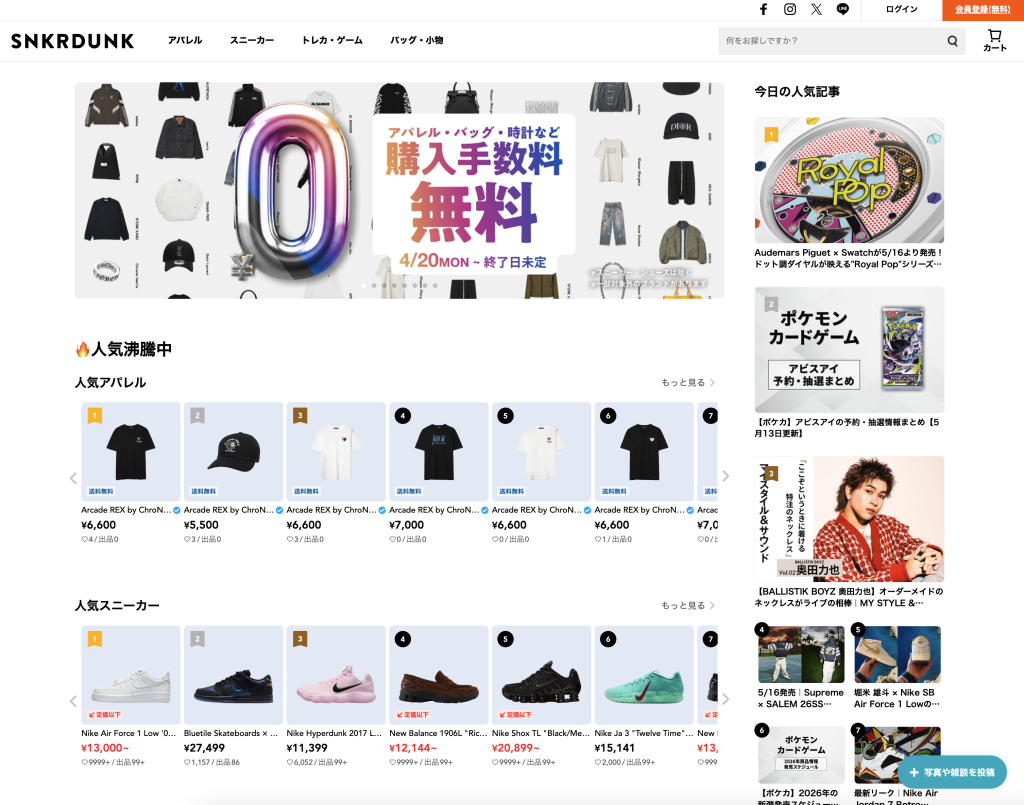The height and width of the screenshot is (805, 1024).
Task: Open the X (Twitter) icon link
Action: pos(816,9)
